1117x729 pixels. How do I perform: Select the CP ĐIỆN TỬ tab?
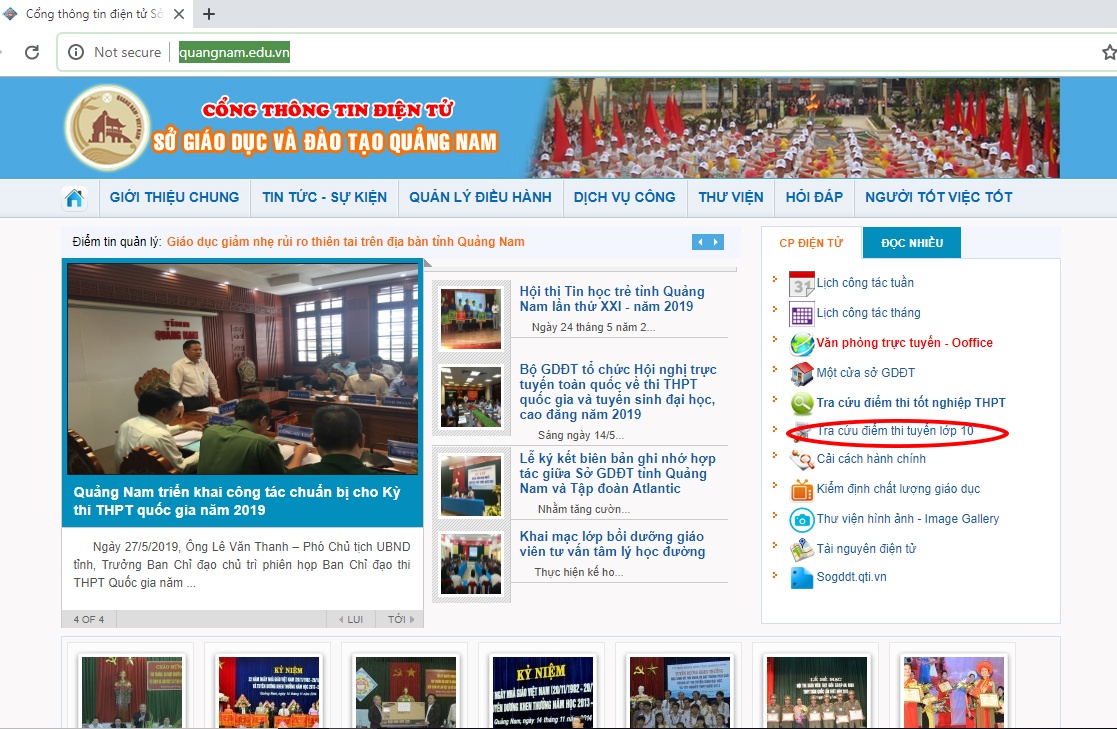click(811, 243)
